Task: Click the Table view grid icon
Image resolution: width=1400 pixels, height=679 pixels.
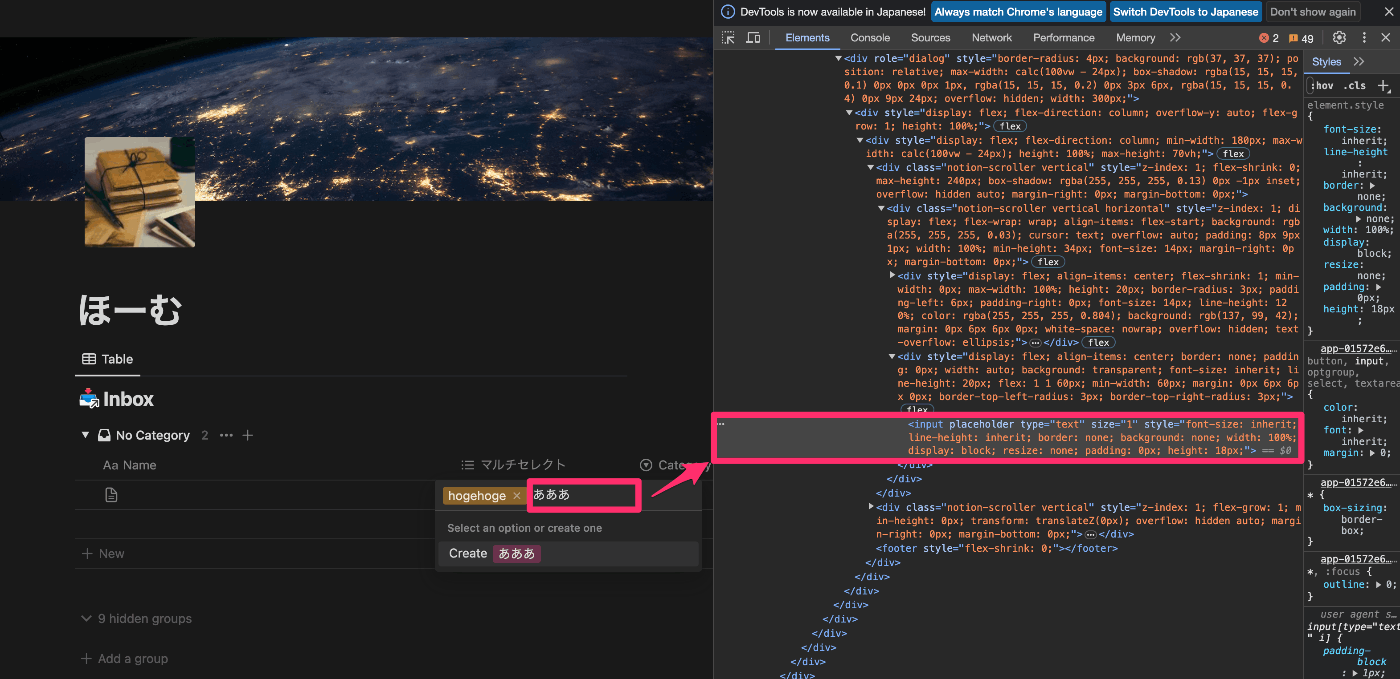Action: tap(89, 359)
